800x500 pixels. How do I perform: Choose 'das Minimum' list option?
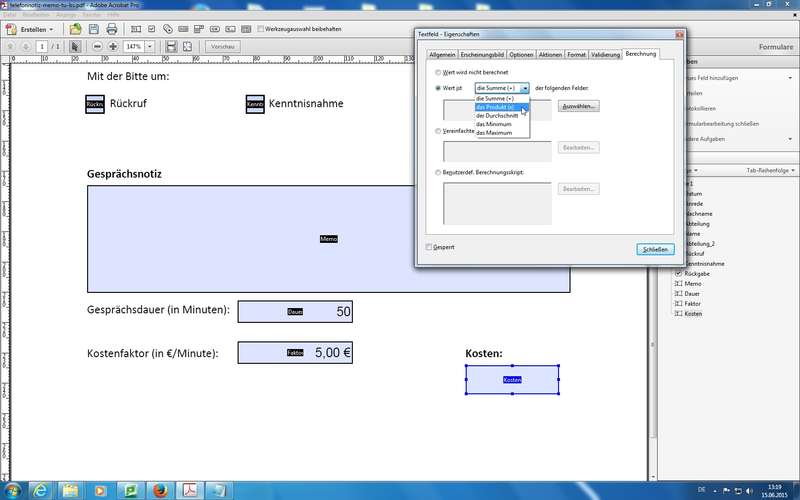pos(502,124)
